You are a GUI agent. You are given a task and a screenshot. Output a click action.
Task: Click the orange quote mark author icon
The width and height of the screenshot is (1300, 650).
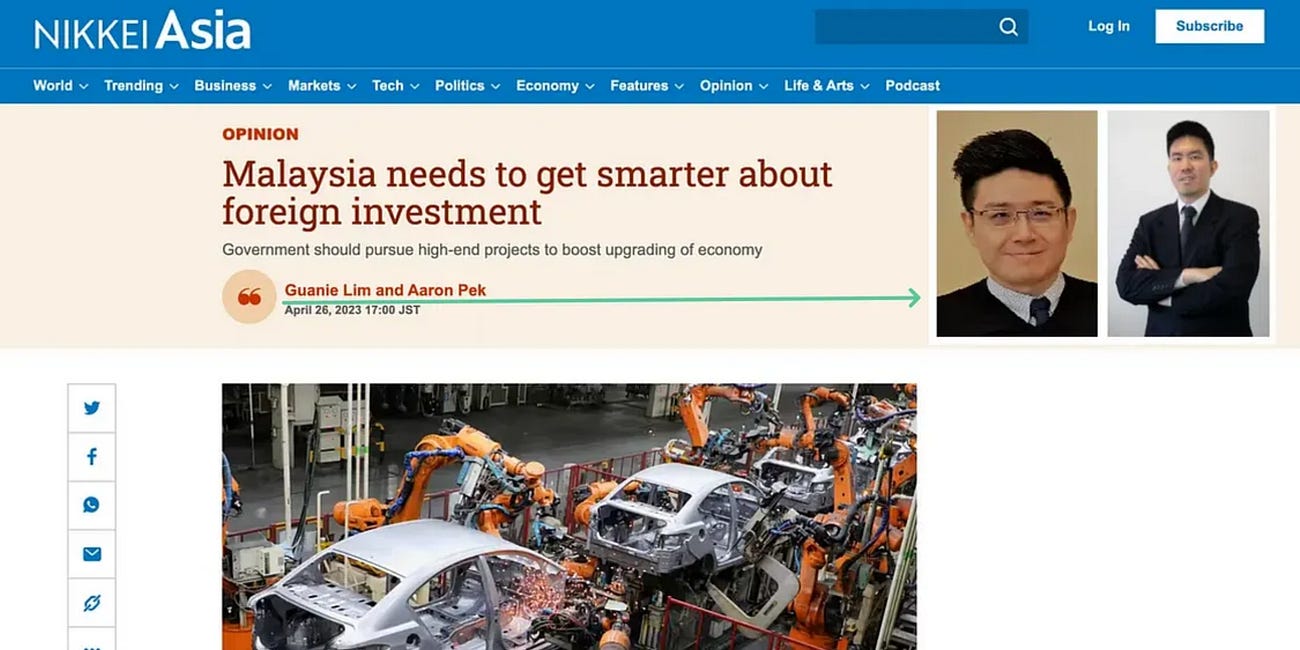coord(249,297)
